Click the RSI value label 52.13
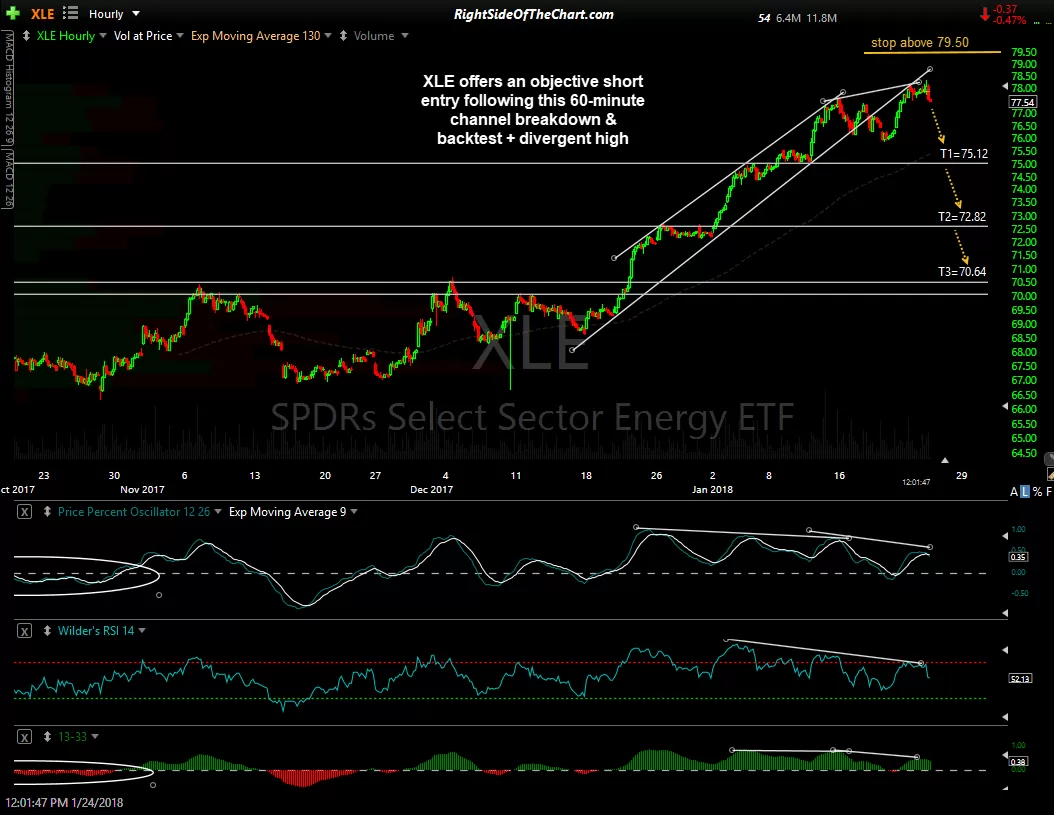Viewport: 1054px width, 815px height. 1020,678
